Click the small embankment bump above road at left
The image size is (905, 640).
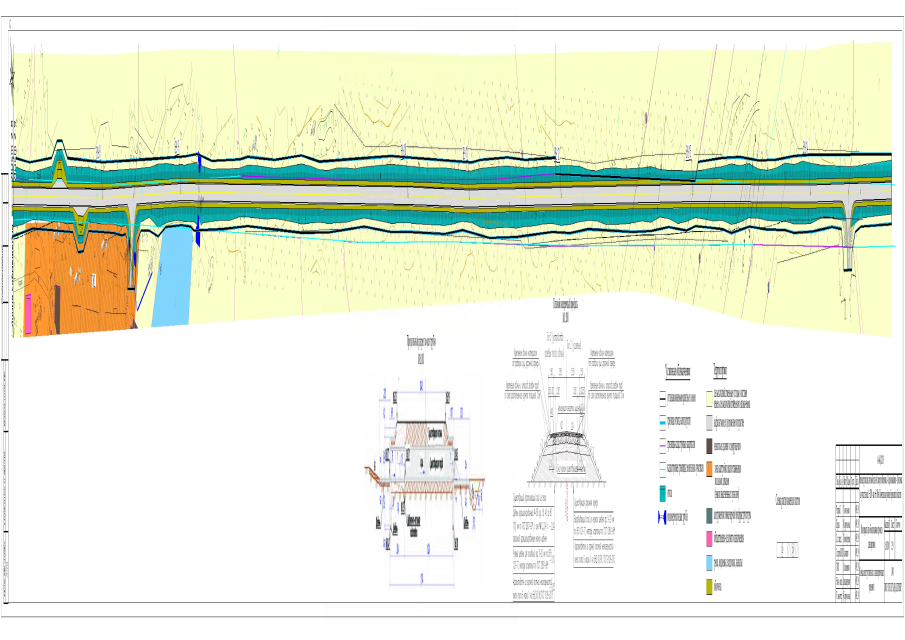point(60,162)
